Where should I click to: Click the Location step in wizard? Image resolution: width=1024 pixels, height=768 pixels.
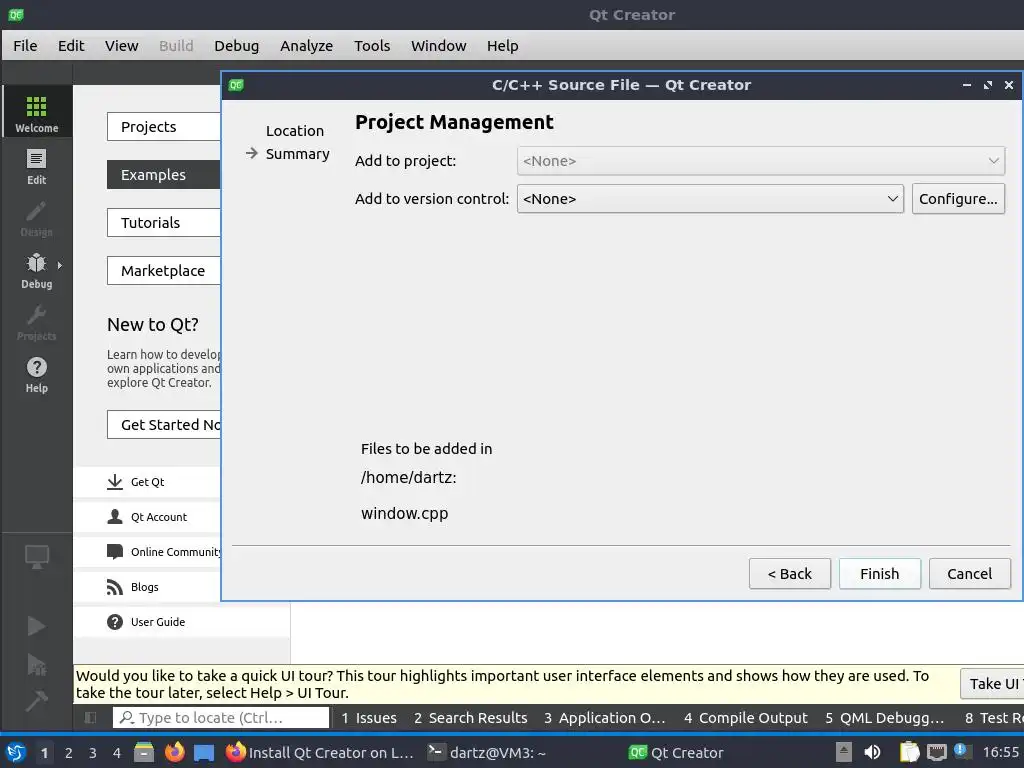coord(295,131)
